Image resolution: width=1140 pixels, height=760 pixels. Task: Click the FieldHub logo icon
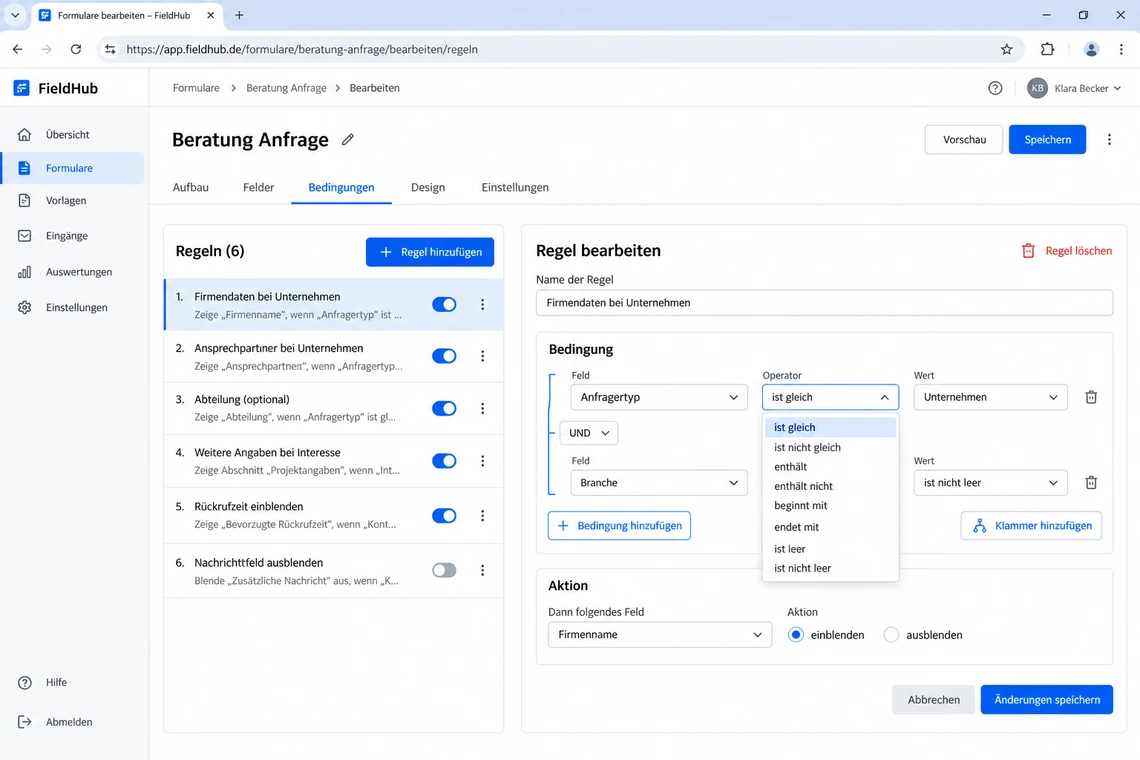(x=22, y=88)
